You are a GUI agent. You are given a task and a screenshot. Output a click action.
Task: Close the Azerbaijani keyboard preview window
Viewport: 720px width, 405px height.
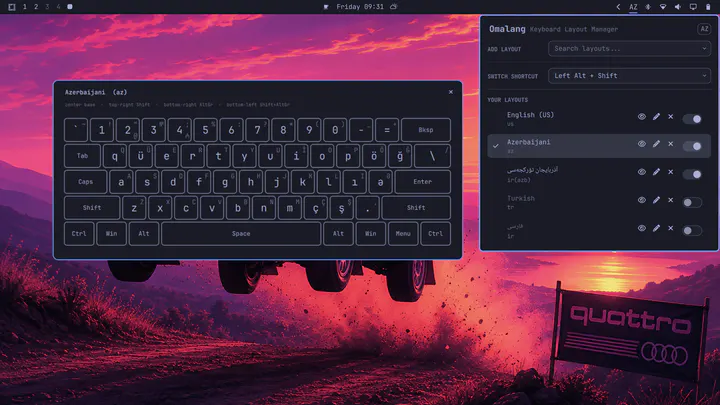pos(450,92)
